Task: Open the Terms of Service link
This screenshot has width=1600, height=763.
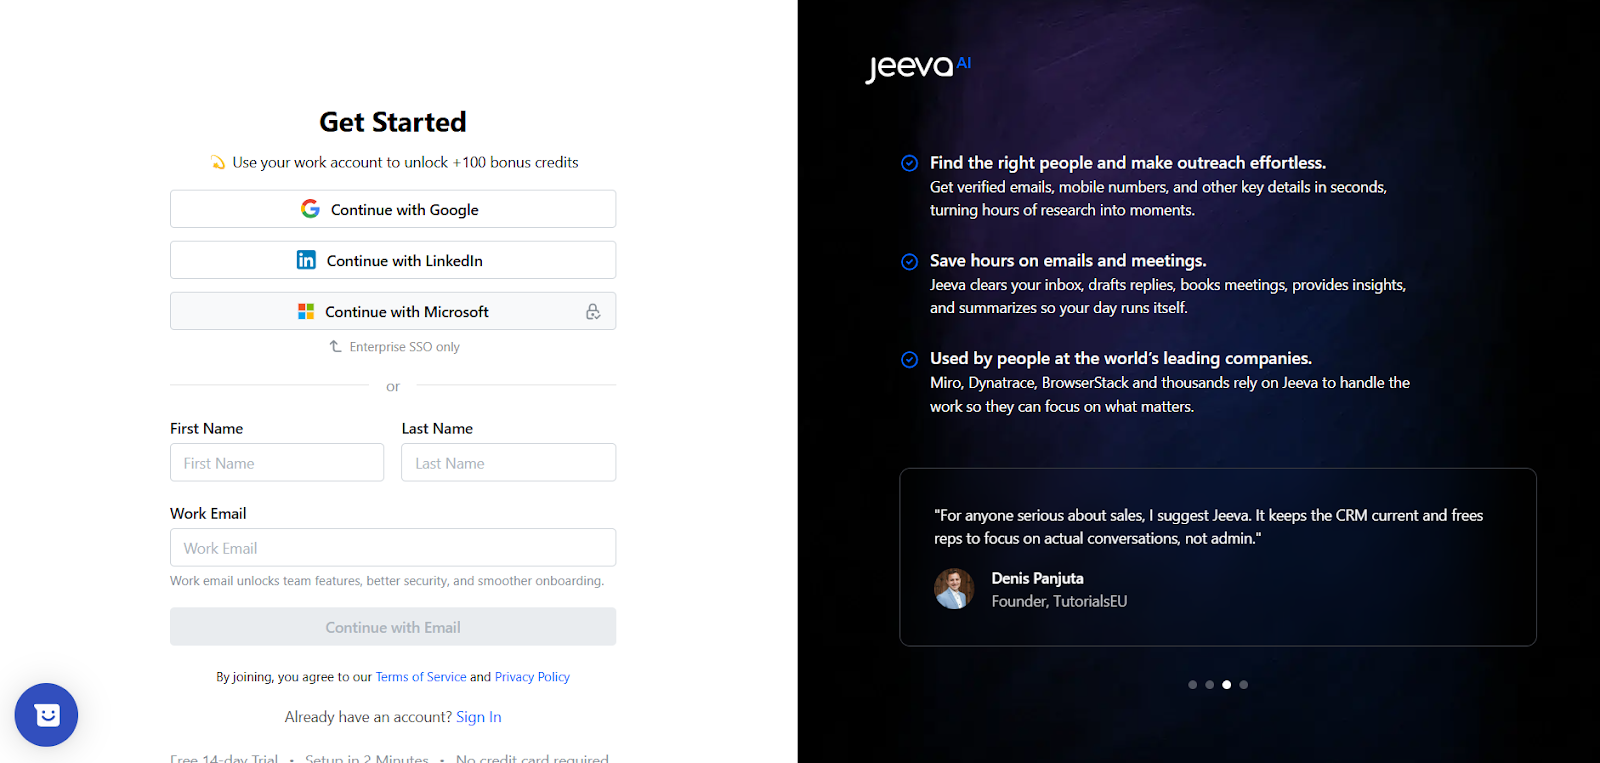Action: coord(420,676)
